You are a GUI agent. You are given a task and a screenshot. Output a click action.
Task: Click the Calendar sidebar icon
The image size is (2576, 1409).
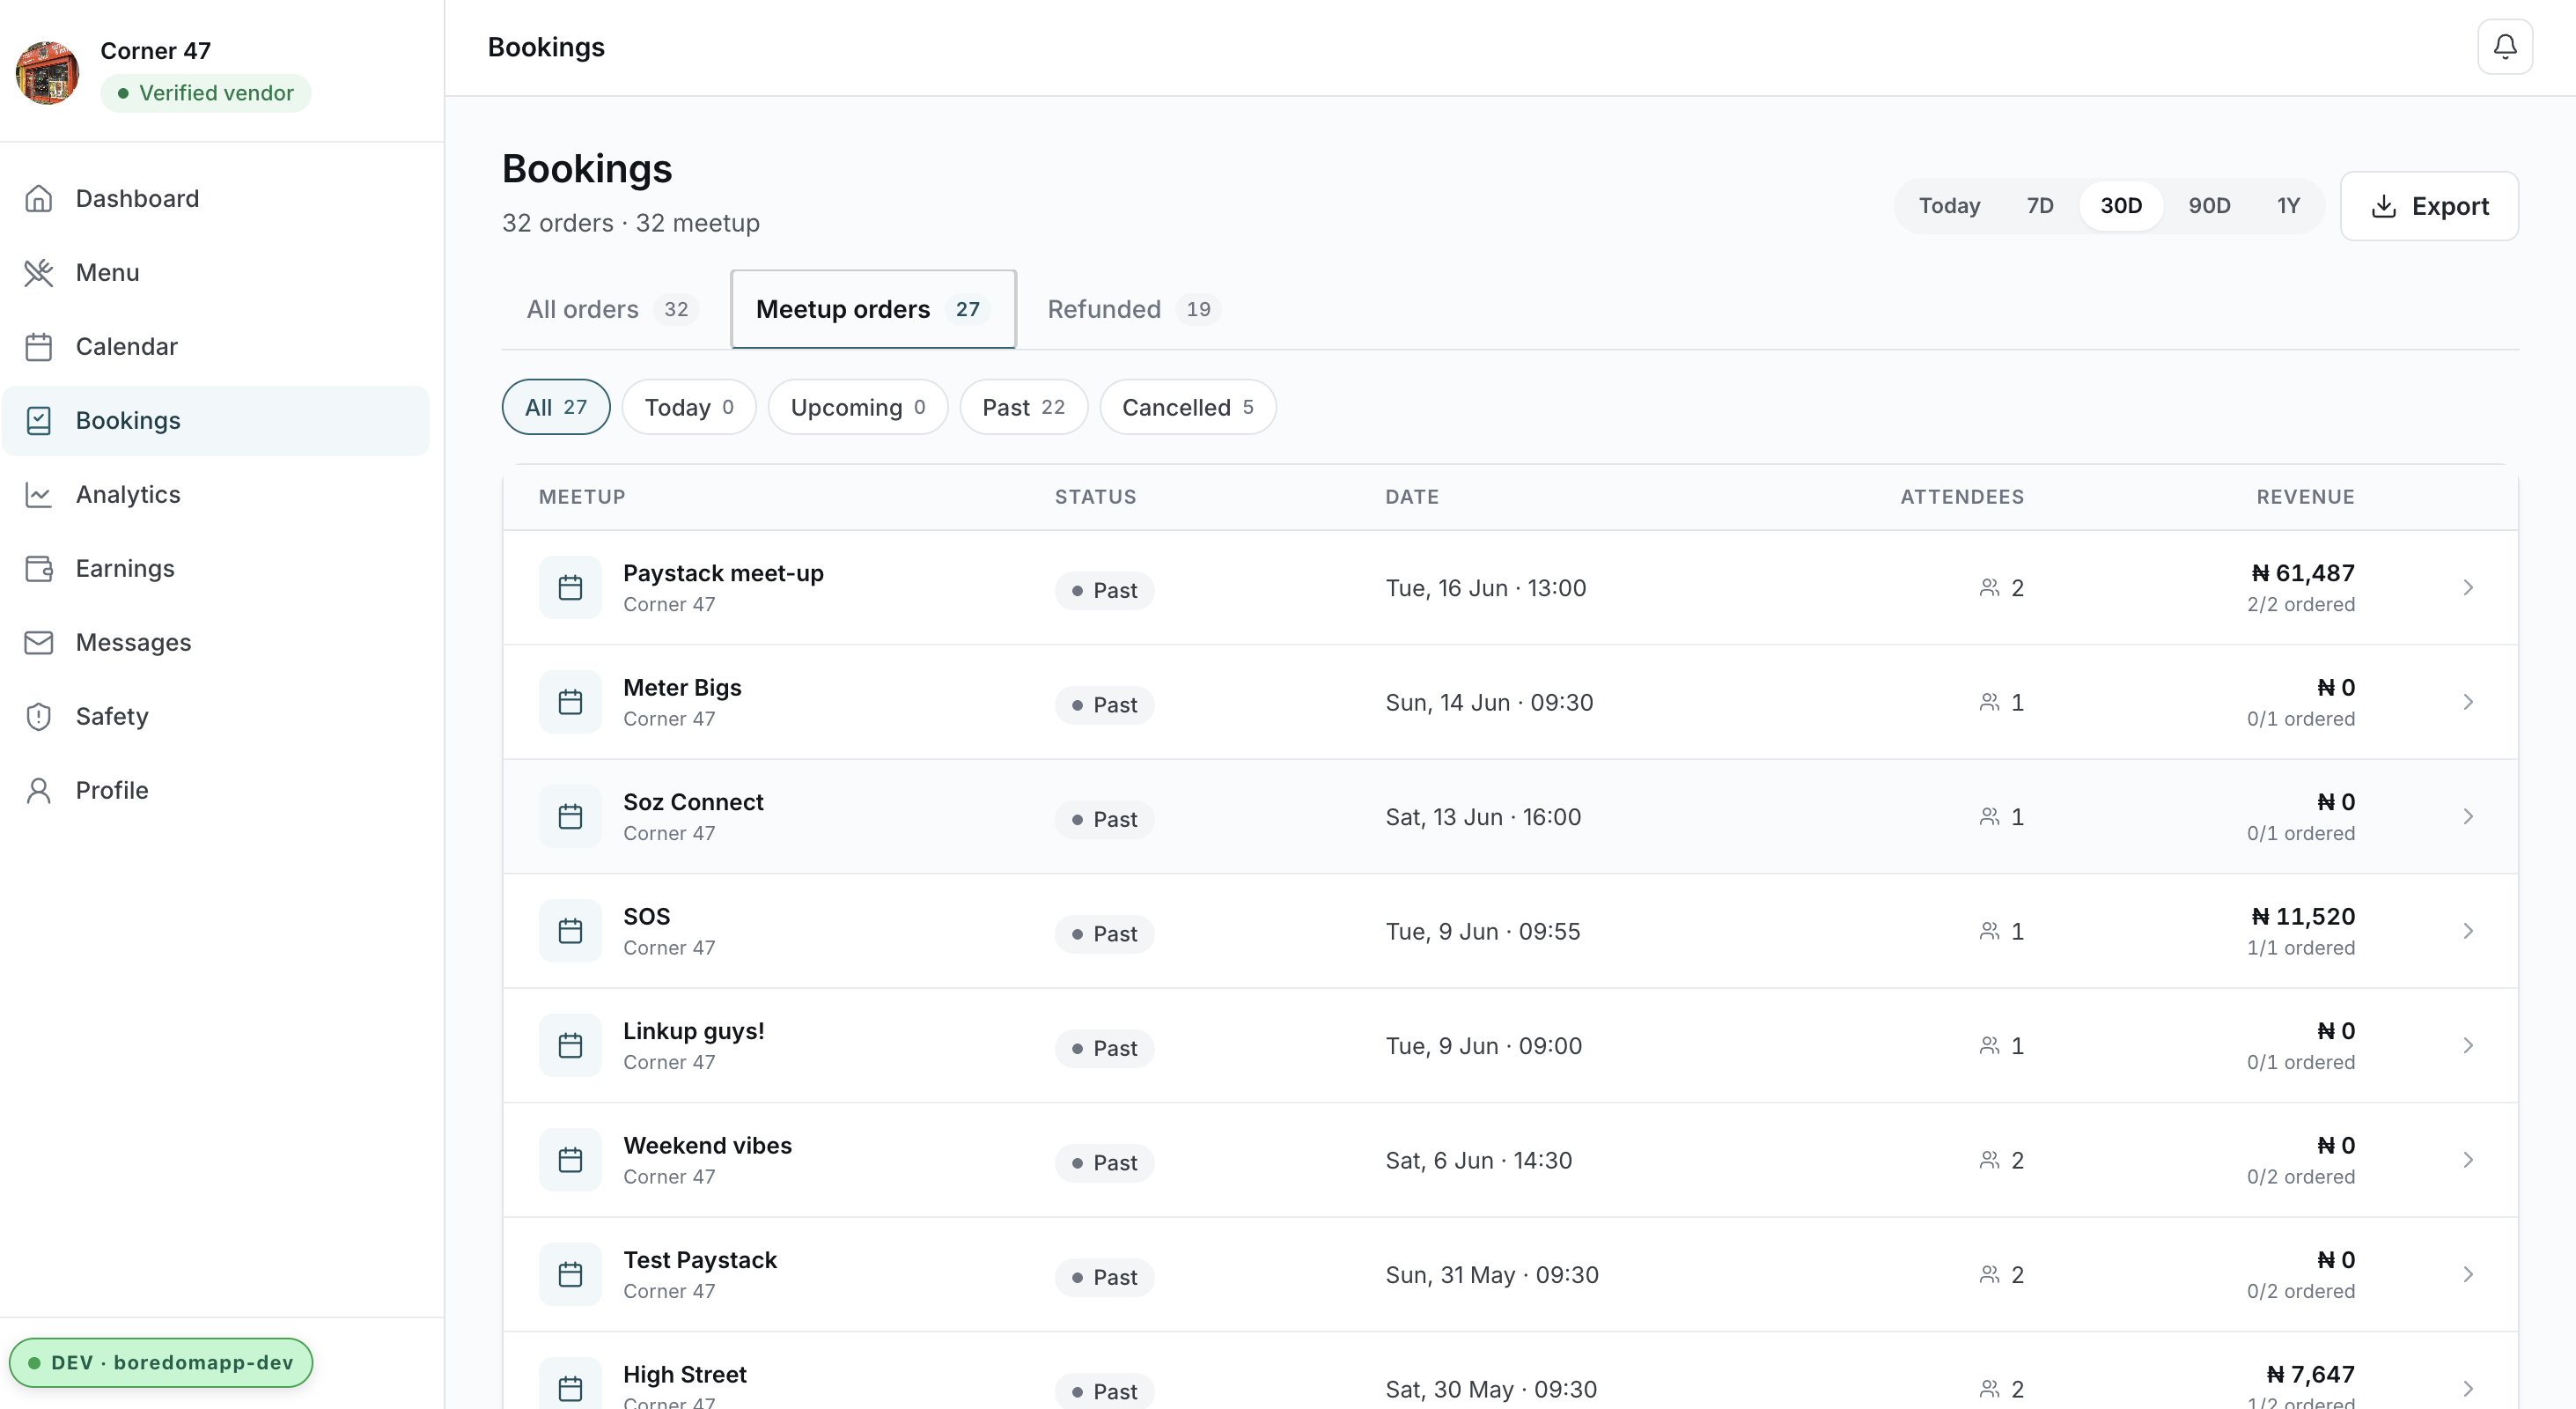pyautogui.click(x=38, y=346)
